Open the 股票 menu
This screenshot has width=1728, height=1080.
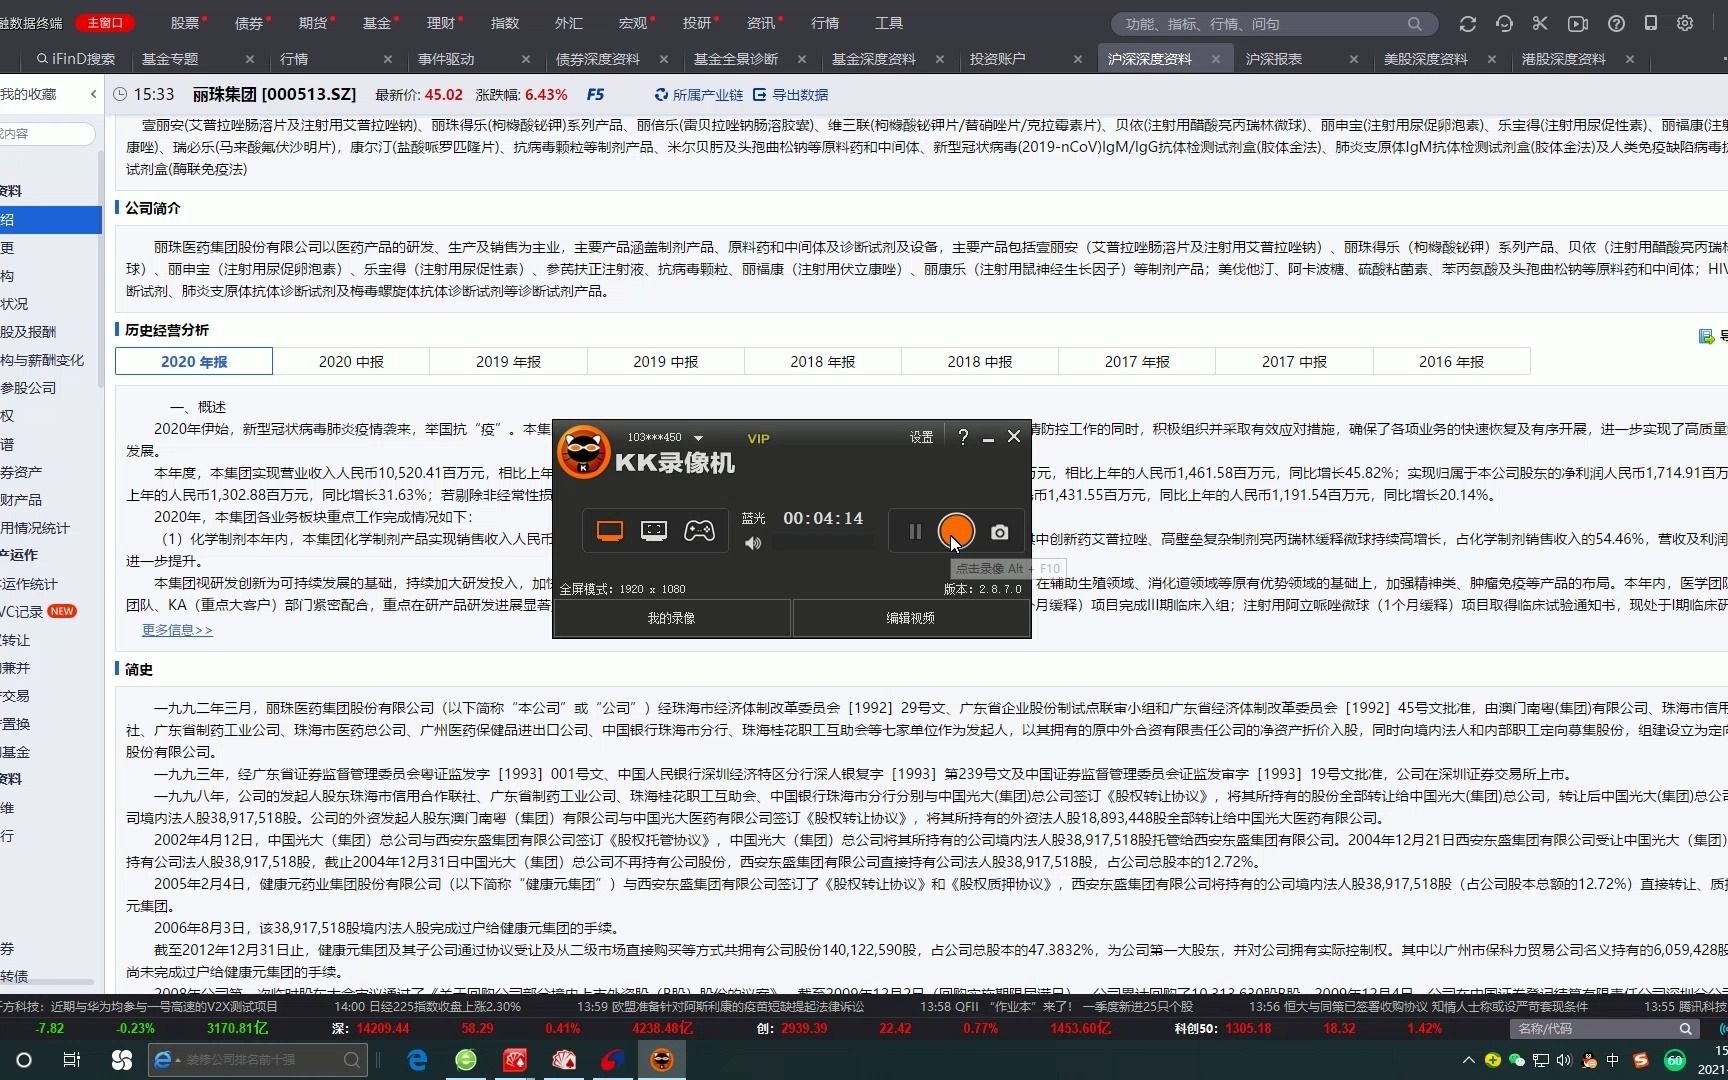coord(185,23)
